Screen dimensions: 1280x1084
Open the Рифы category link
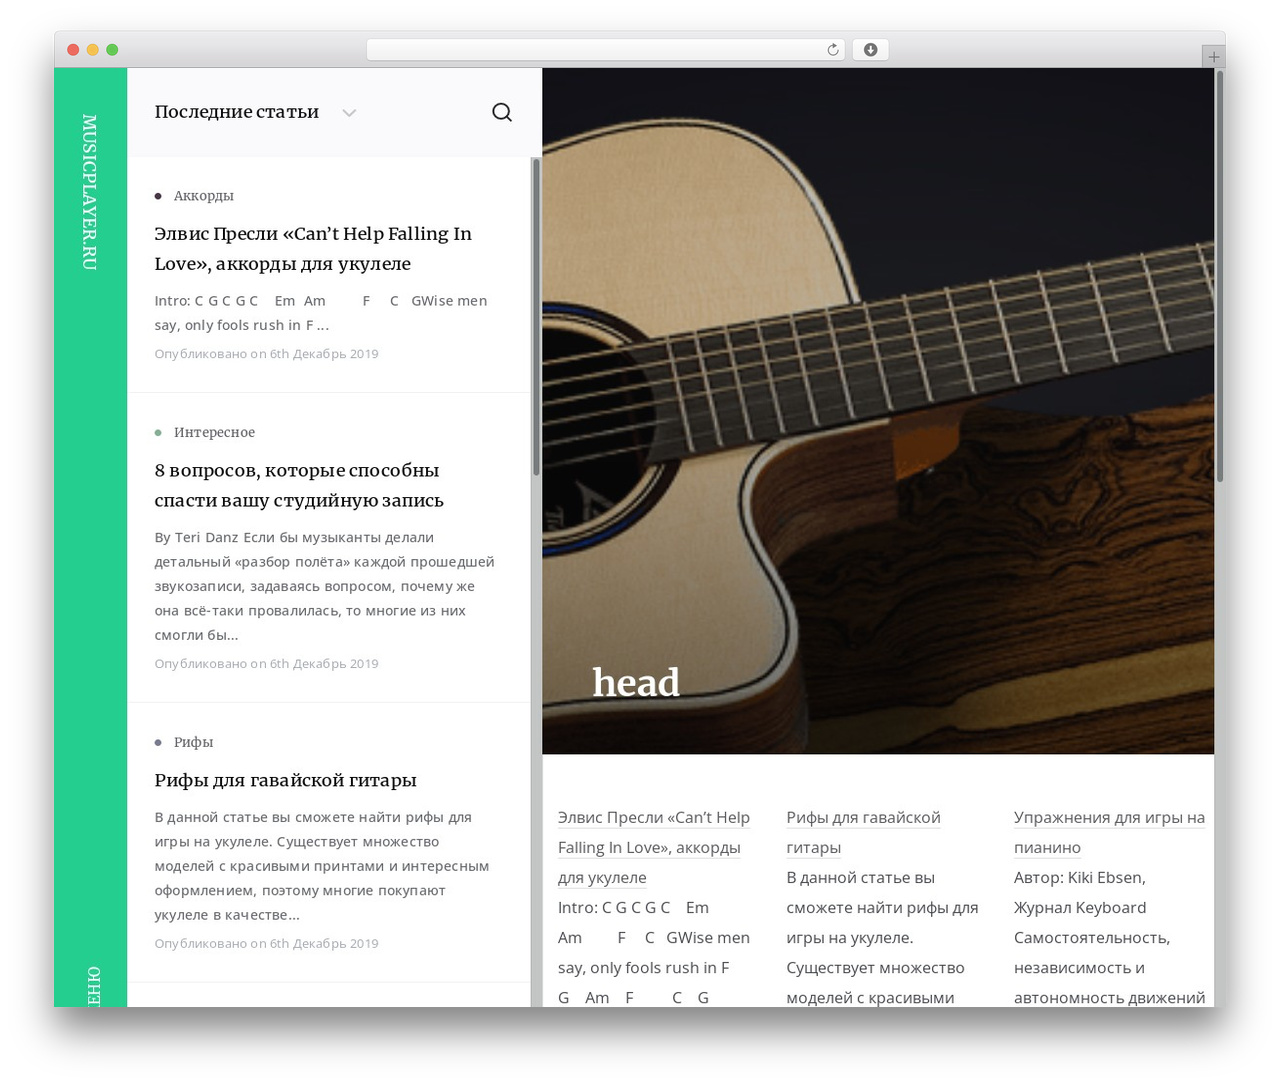[193, 743]
